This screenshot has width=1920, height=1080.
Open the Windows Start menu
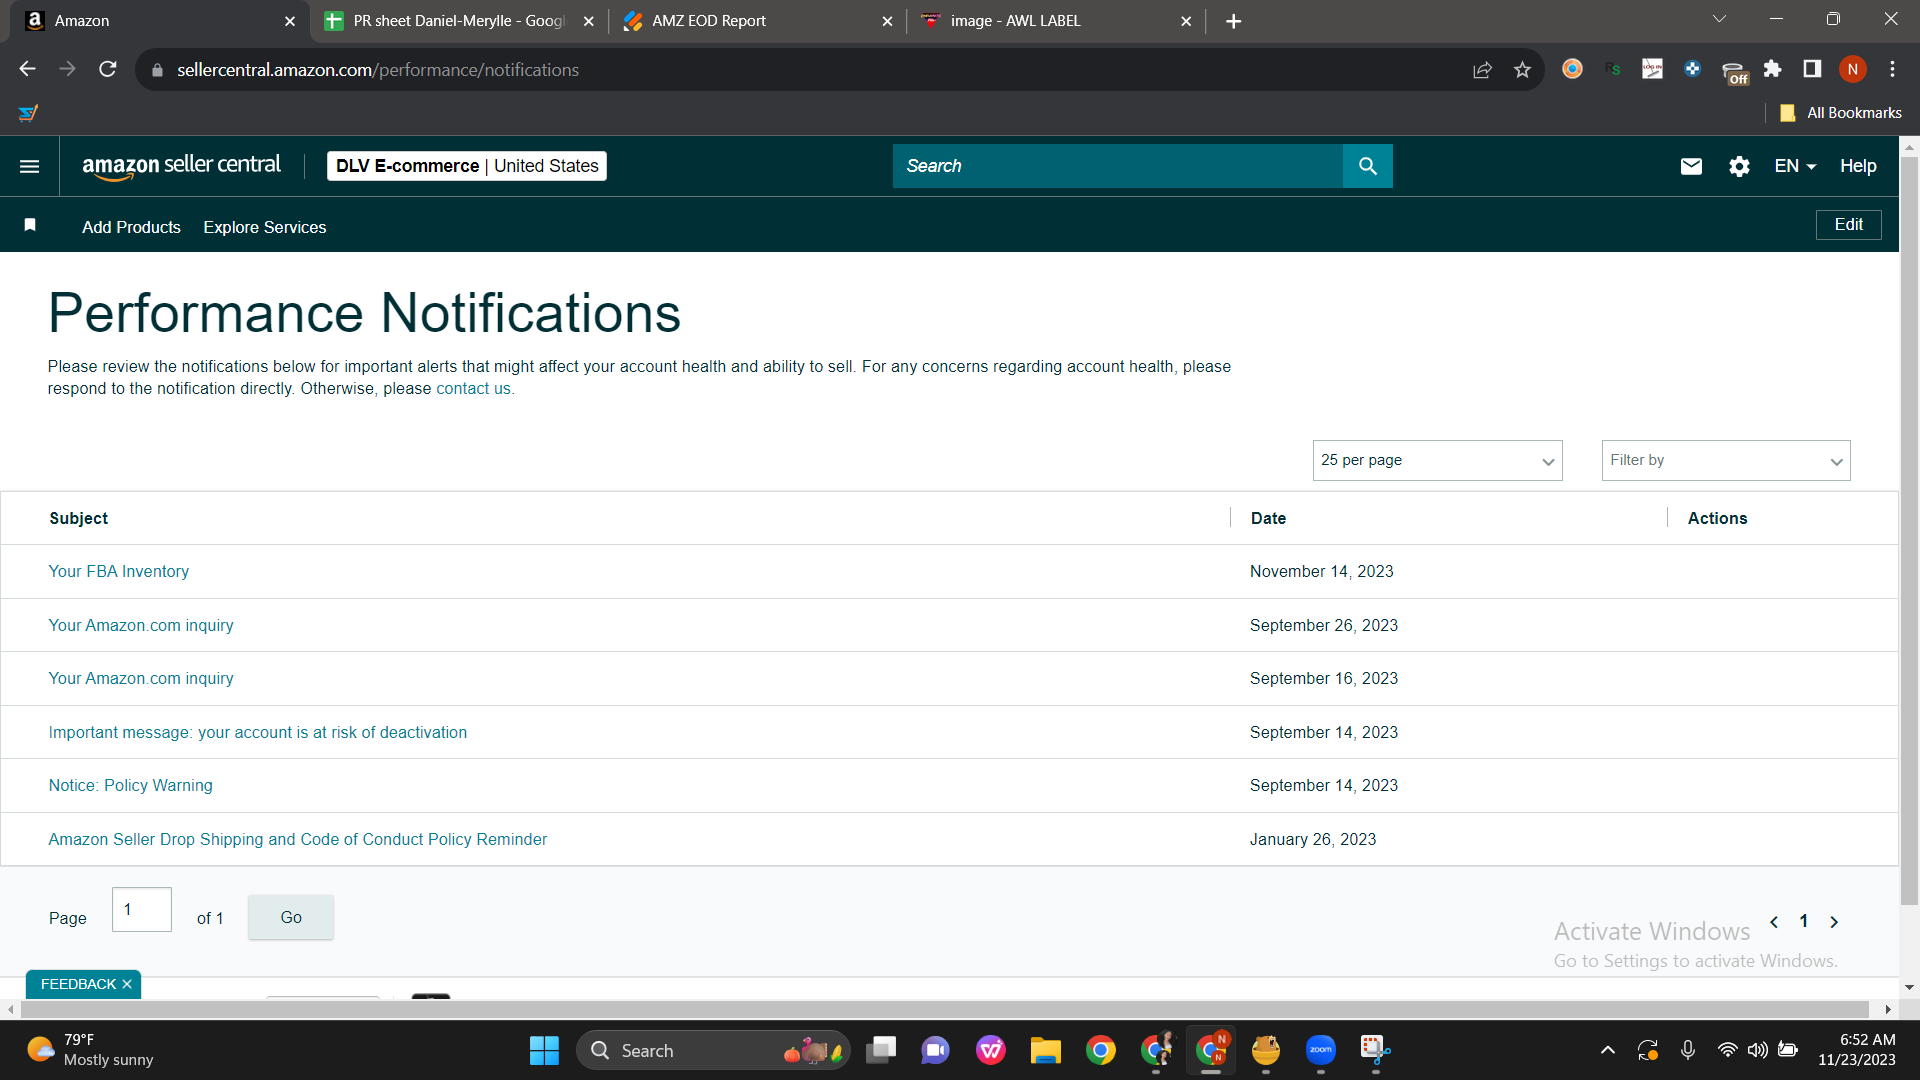pos(544,1051)
